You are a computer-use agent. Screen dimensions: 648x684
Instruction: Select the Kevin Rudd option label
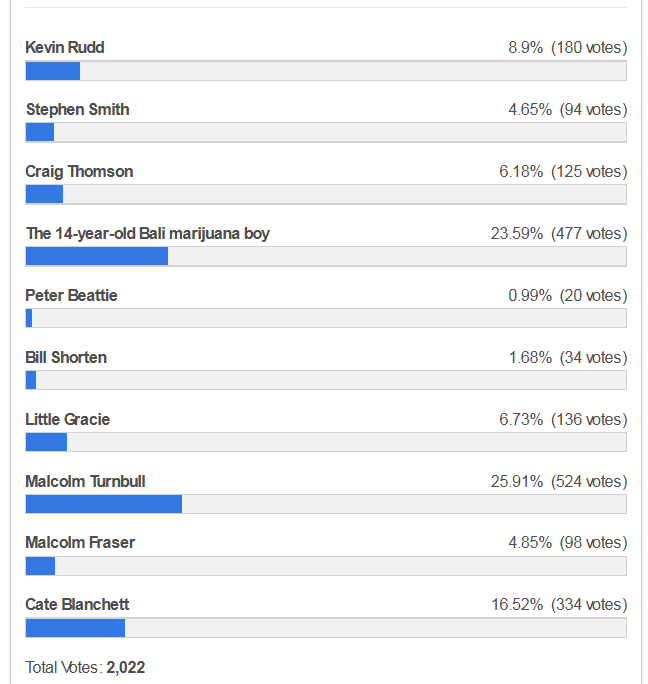pos(65,48)
